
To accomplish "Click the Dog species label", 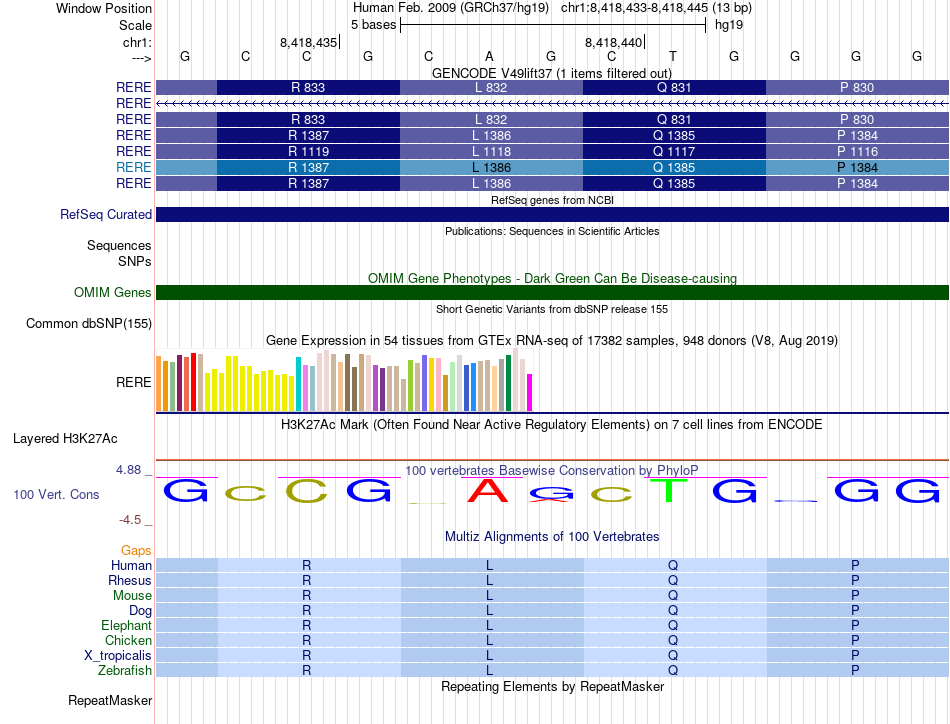I will [x=140, y=611].
